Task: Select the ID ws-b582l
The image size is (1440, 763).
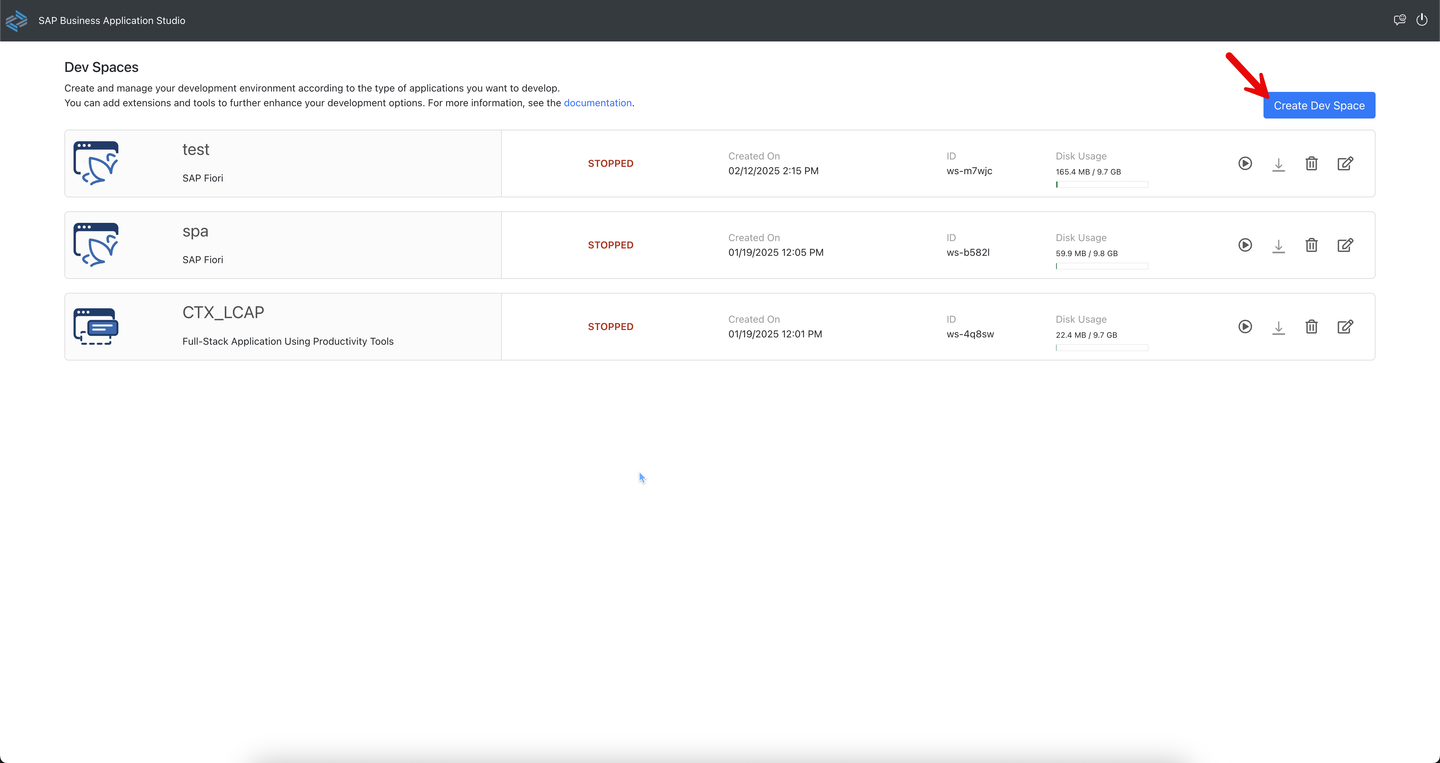Action: (968, 253)
